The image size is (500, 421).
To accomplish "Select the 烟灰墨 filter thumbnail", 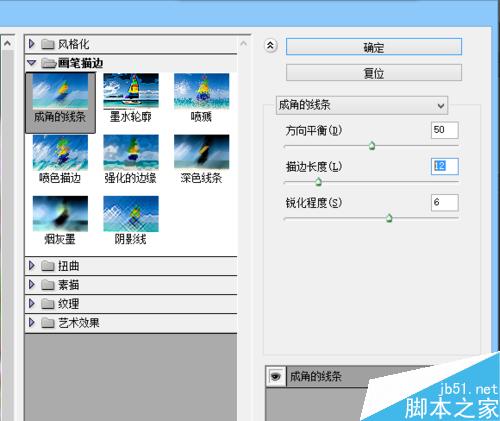I will [60, 214].
